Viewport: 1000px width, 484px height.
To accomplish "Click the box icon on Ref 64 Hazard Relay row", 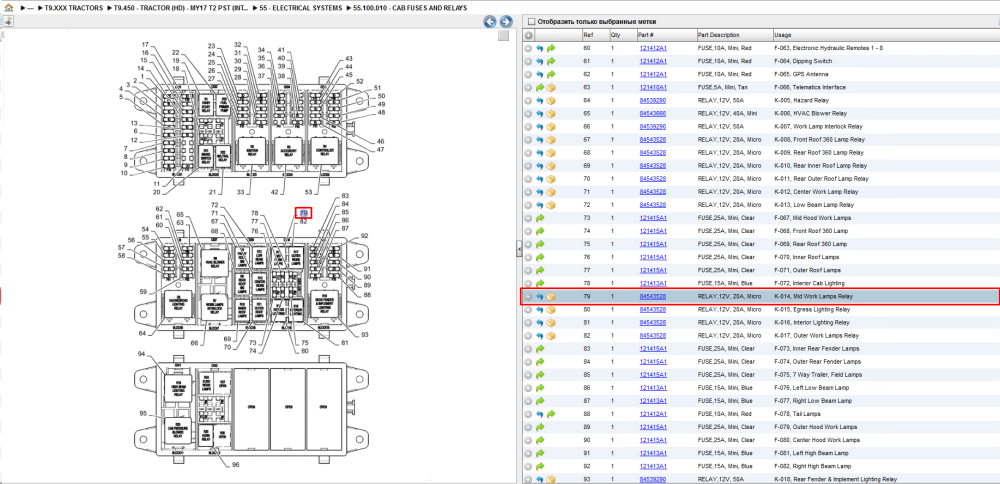I will (551, 101).
